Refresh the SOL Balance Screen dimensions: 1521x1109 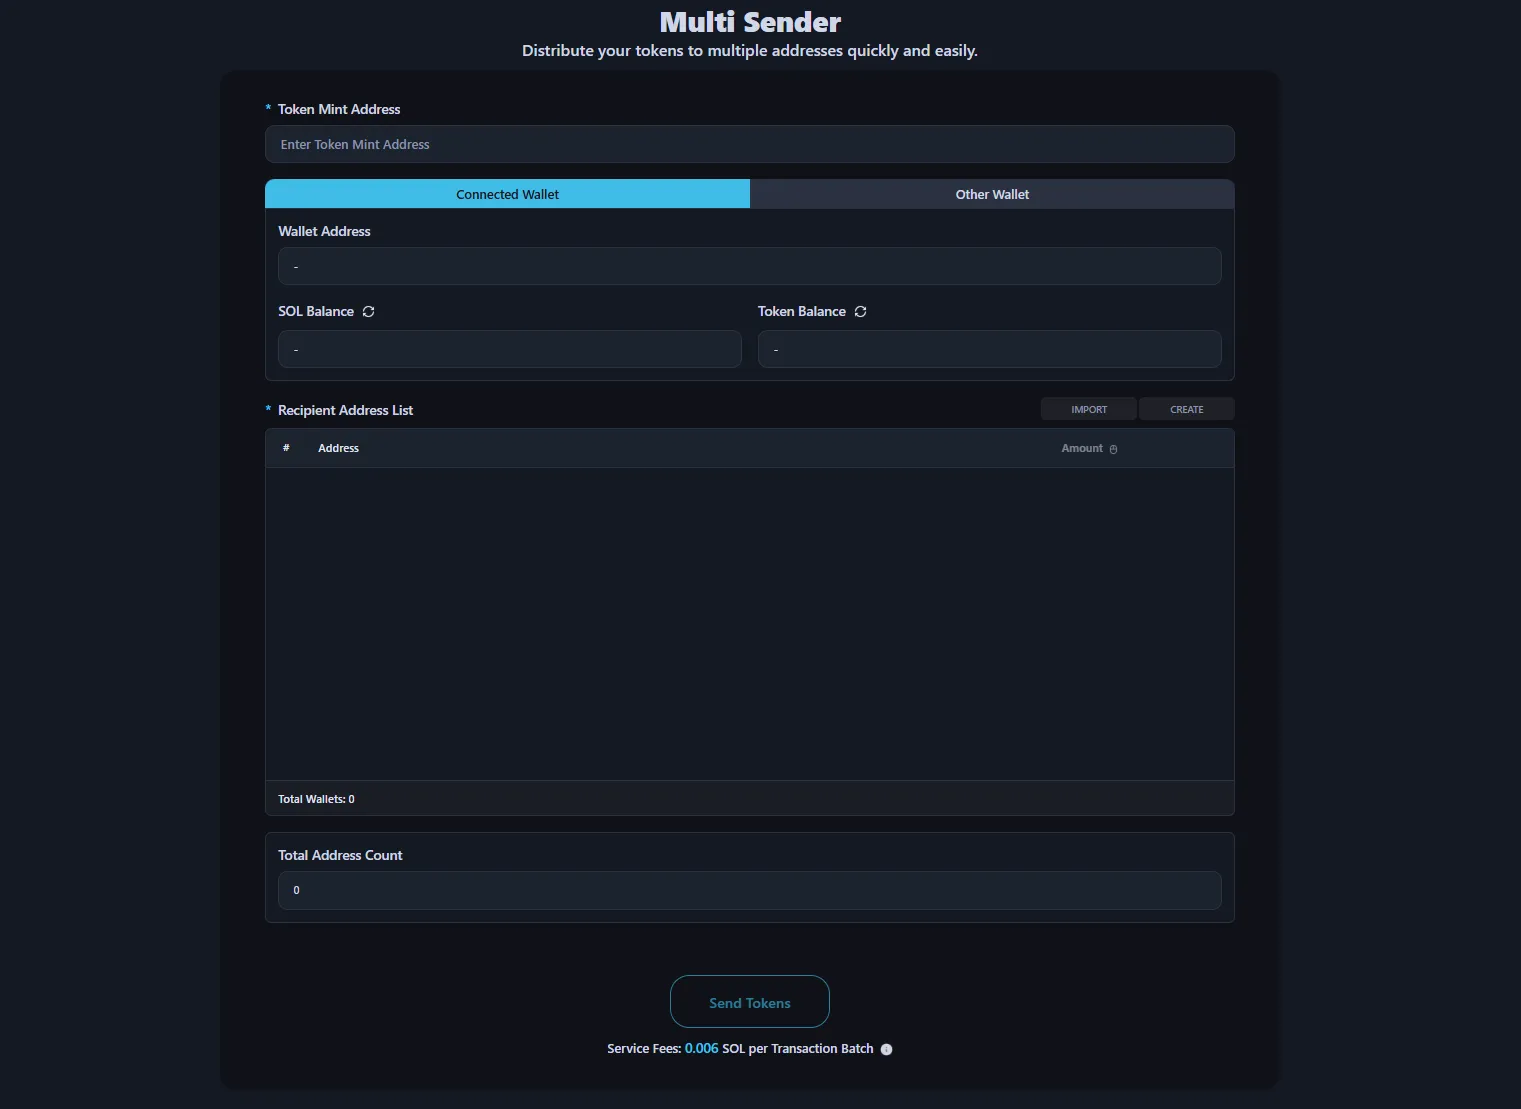pyautogui.click(x=368, y=312)
